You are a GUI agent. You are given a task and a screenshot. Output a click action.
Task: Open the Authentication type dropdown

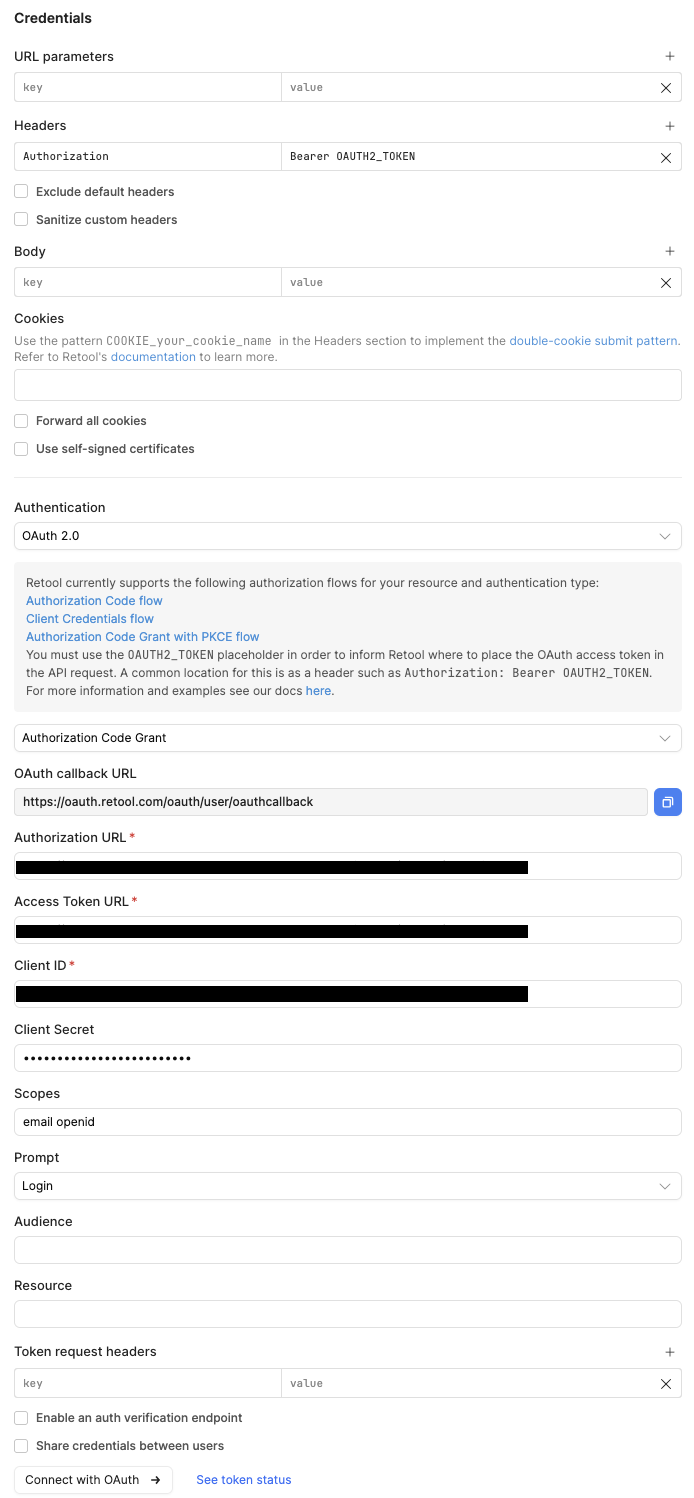(x=347, y=536)
